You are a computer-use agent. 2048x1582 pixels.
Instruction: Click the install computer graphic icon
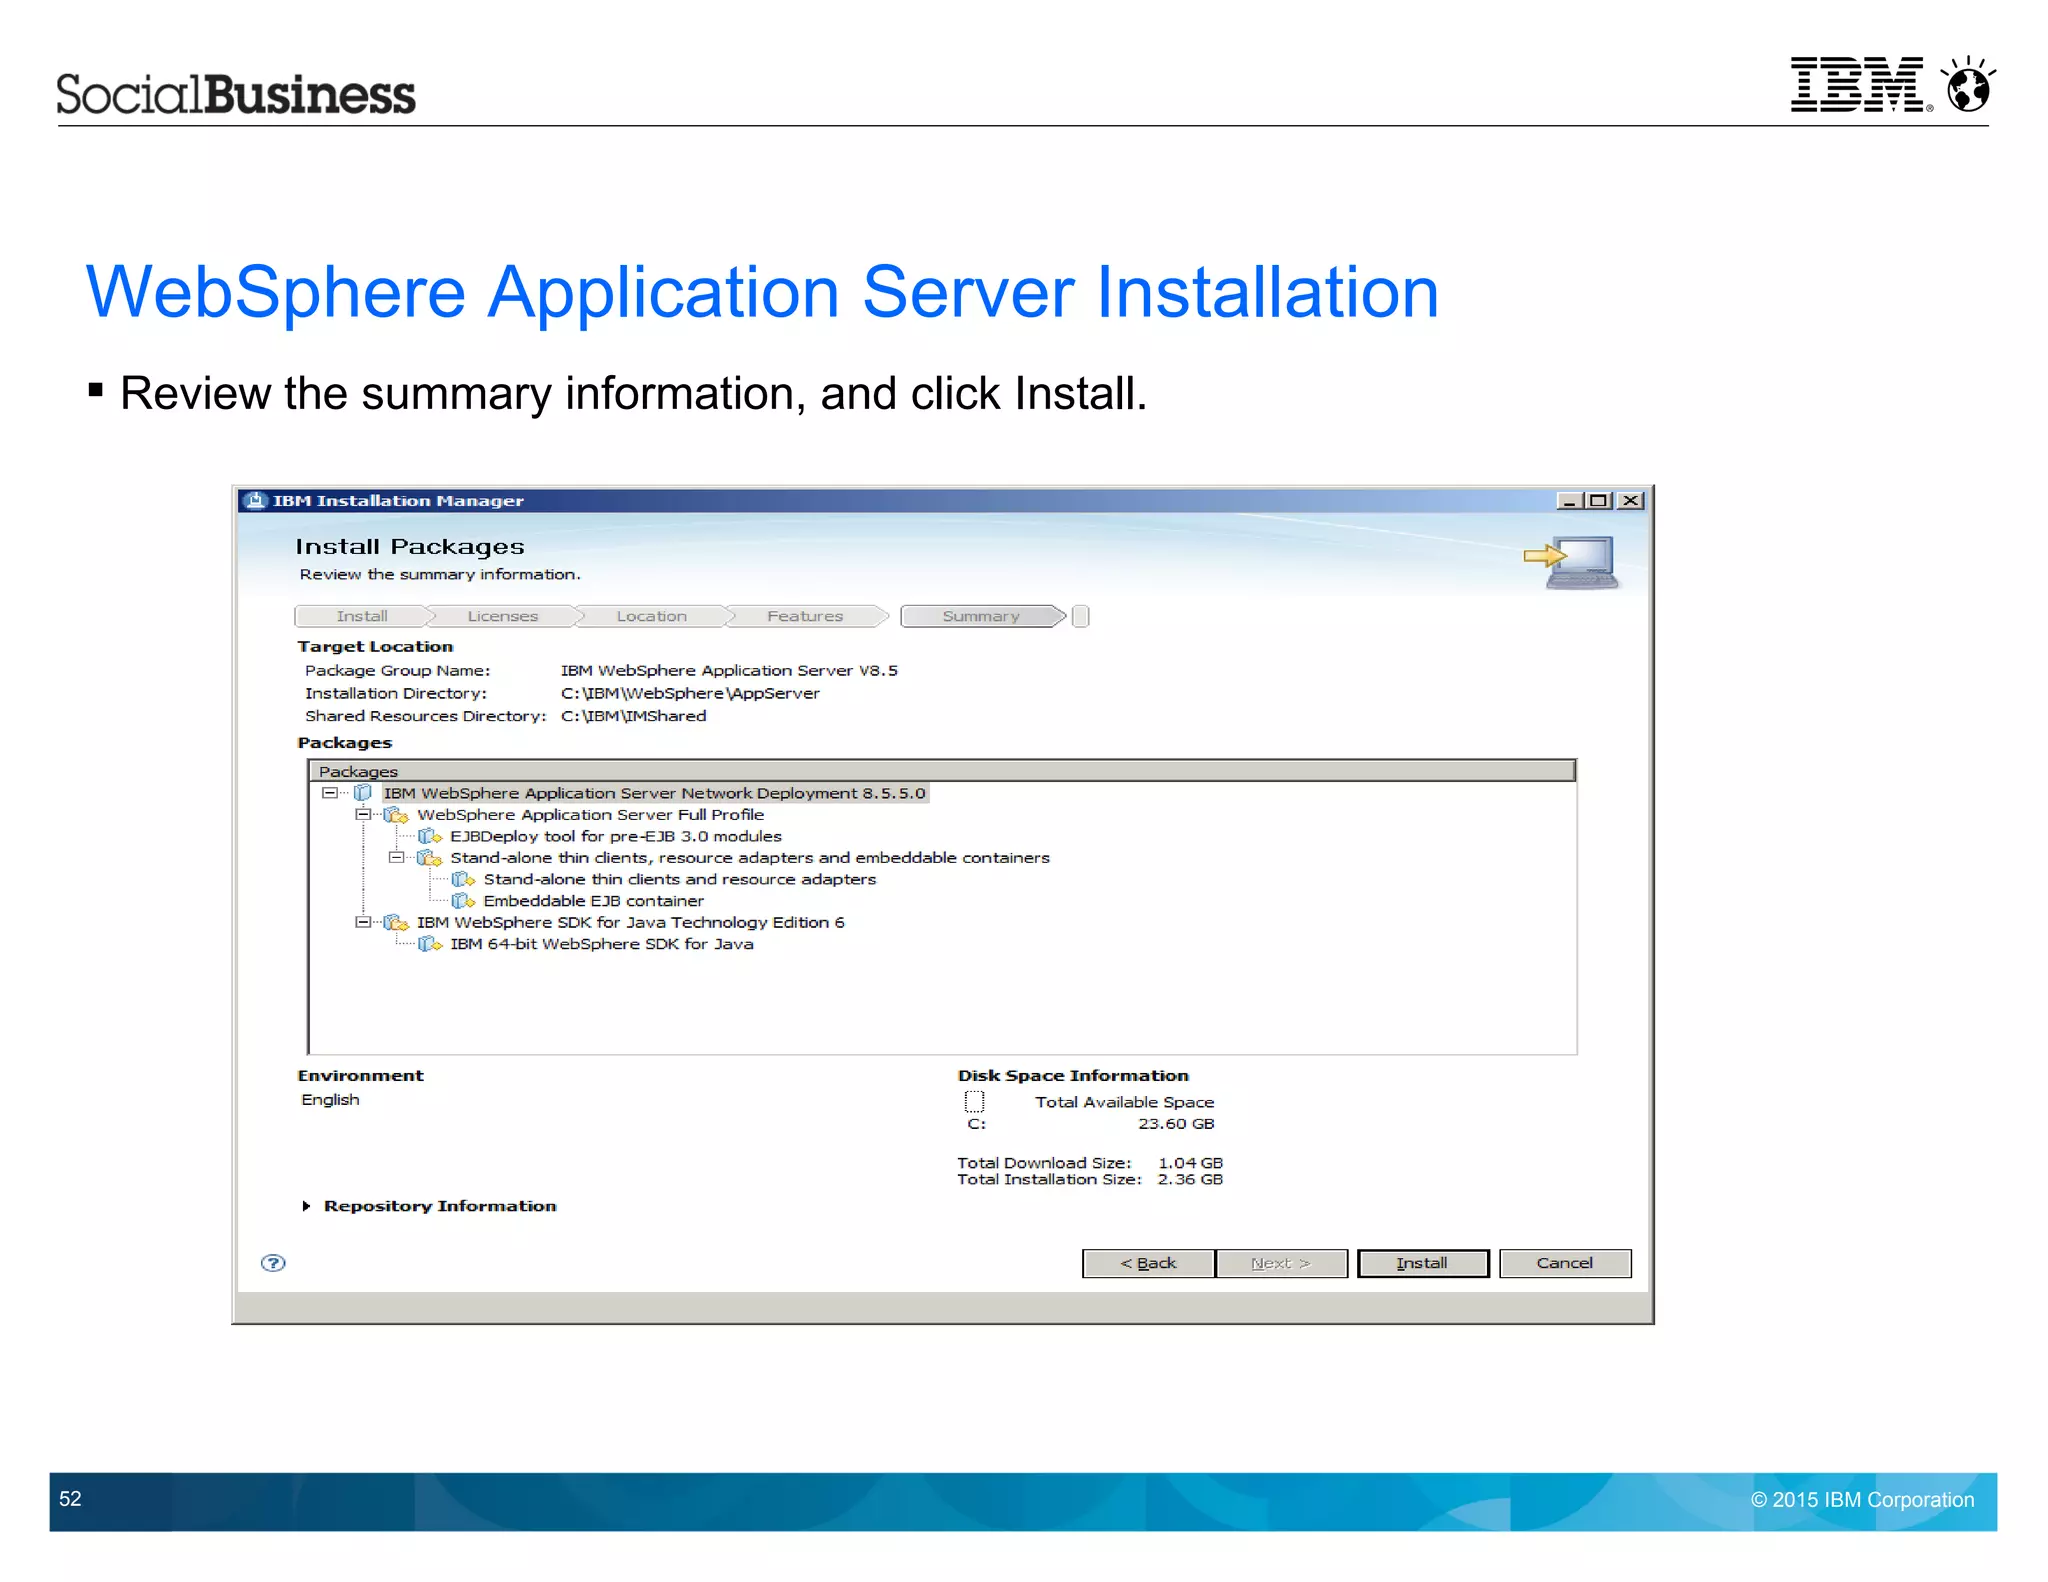(x=1572, y=563)
